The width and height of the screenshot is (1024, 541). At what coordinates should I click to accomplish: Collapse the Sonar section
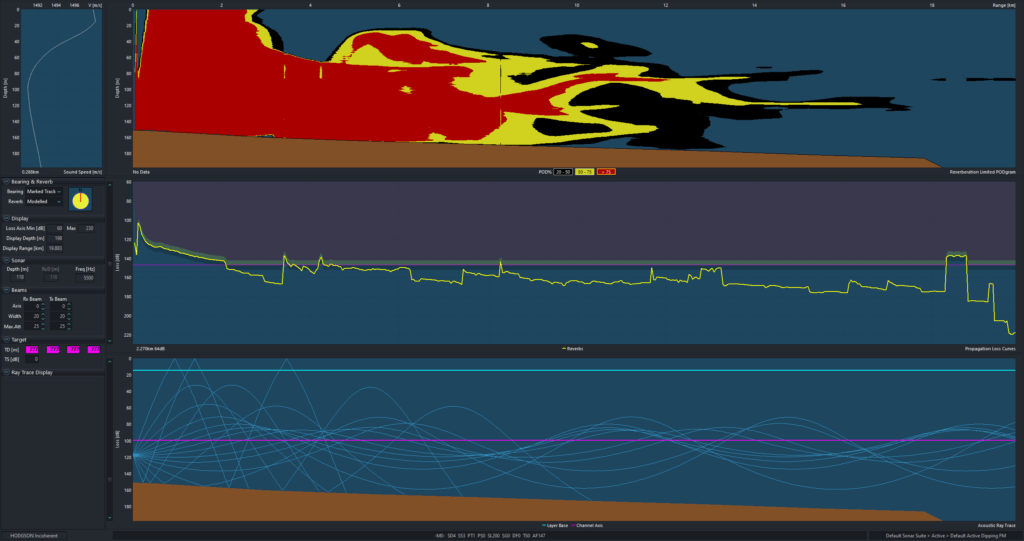coord(7,260)
